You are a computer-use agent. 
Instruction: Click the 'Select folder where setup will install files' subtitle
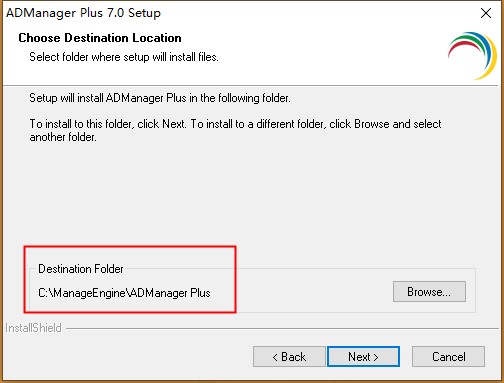click(x=124, y=57)
